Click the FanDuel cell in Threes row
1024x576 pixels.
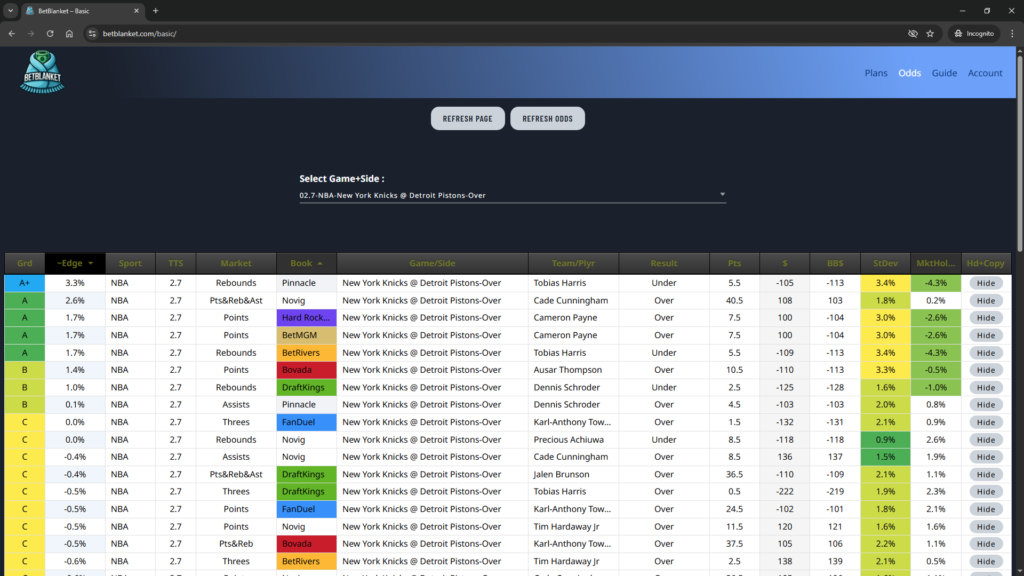point(306,422)
